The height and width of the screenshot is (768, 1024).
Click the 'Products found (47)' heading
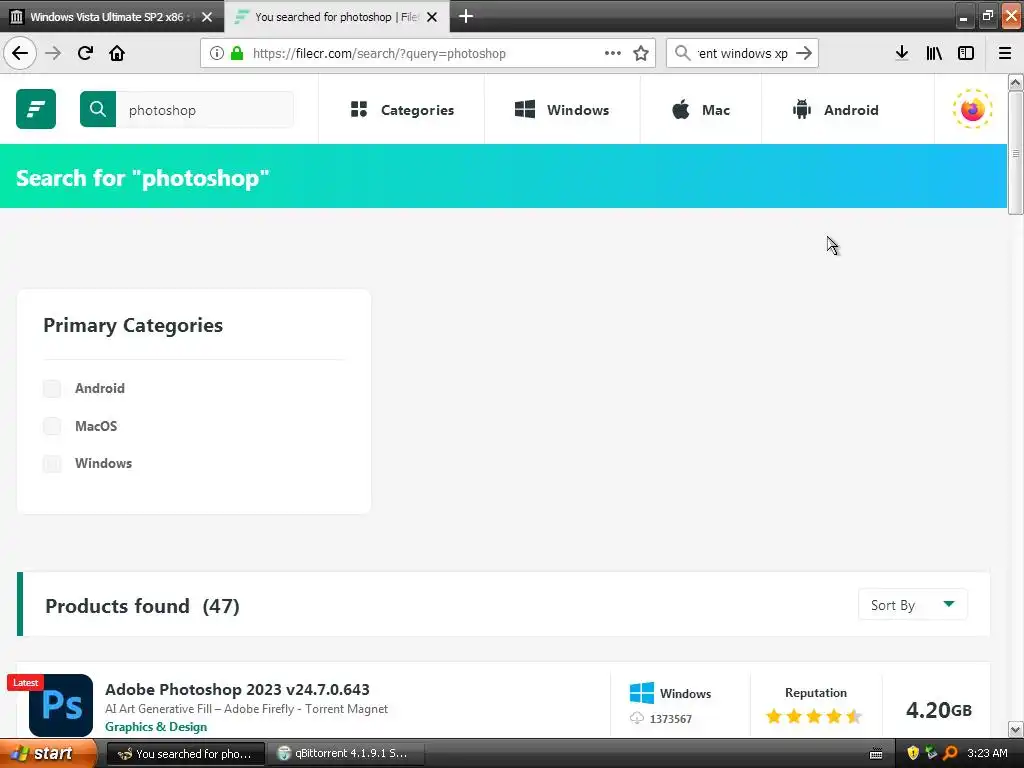click(x=142, y=606)
